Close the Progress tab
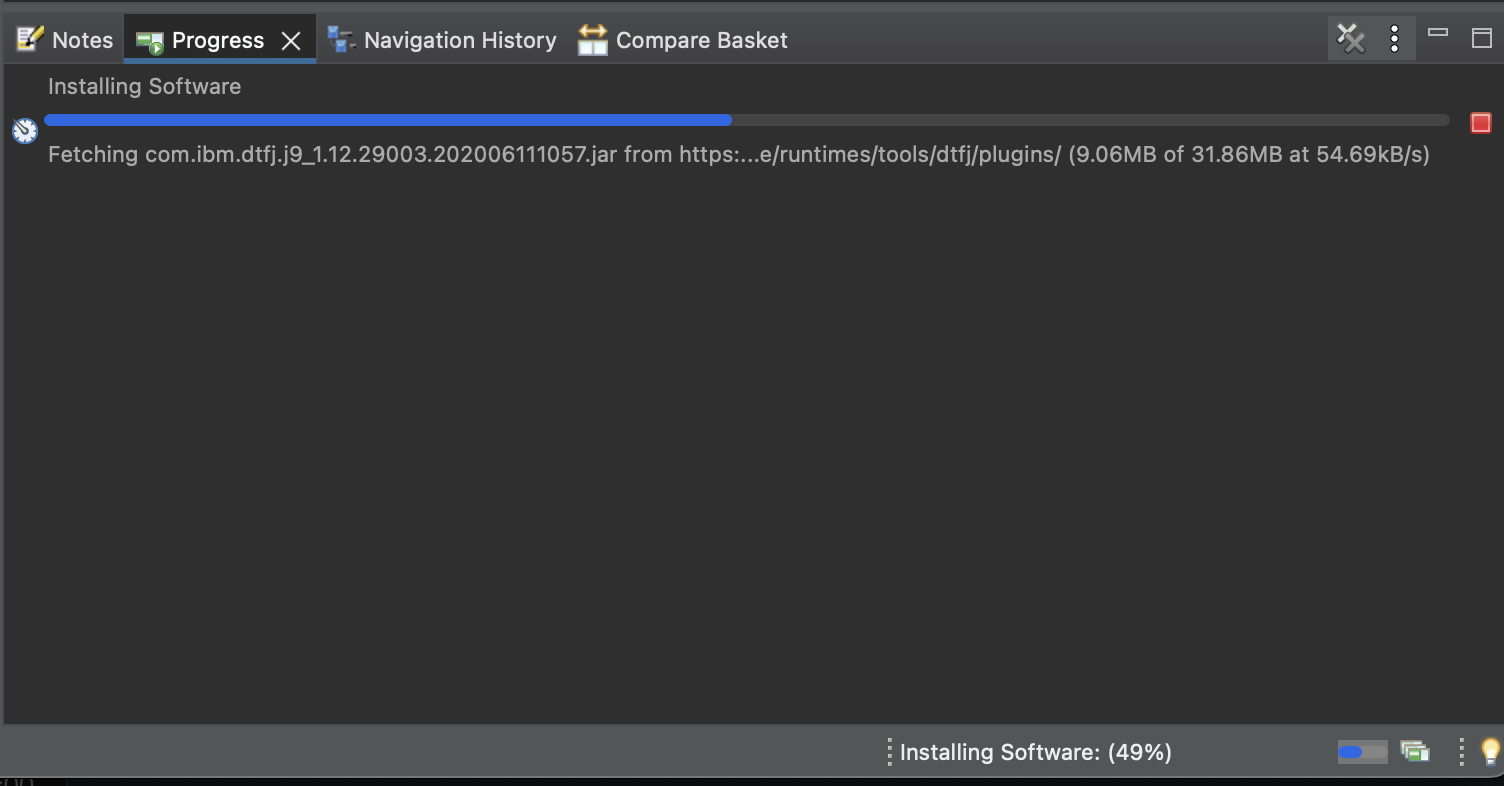The height and width of the screenshot is (786, 1504). pyautogui.click(x=291, y=41)
